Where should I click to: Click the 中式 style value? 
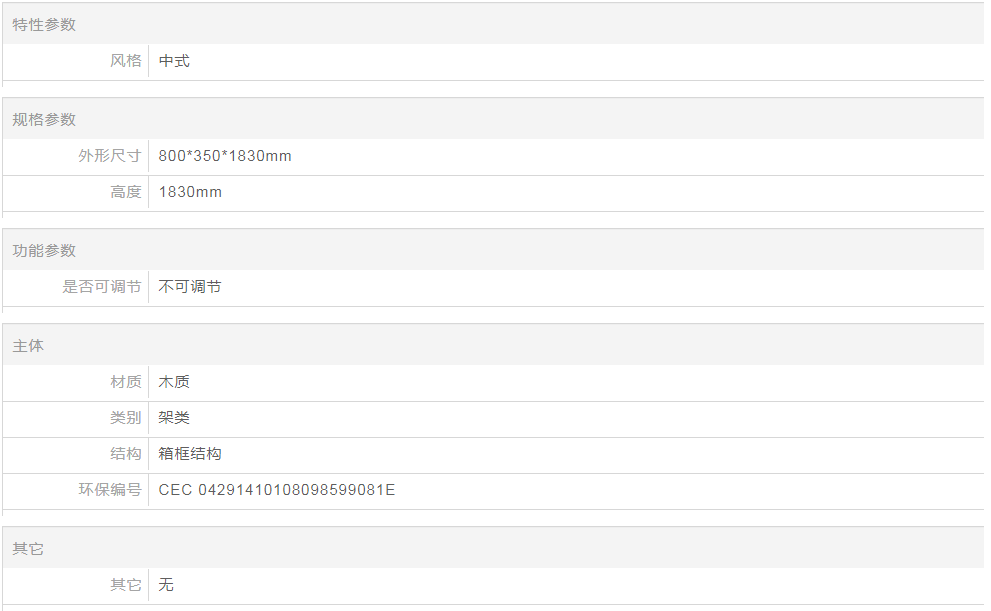[x=174, y=61]
